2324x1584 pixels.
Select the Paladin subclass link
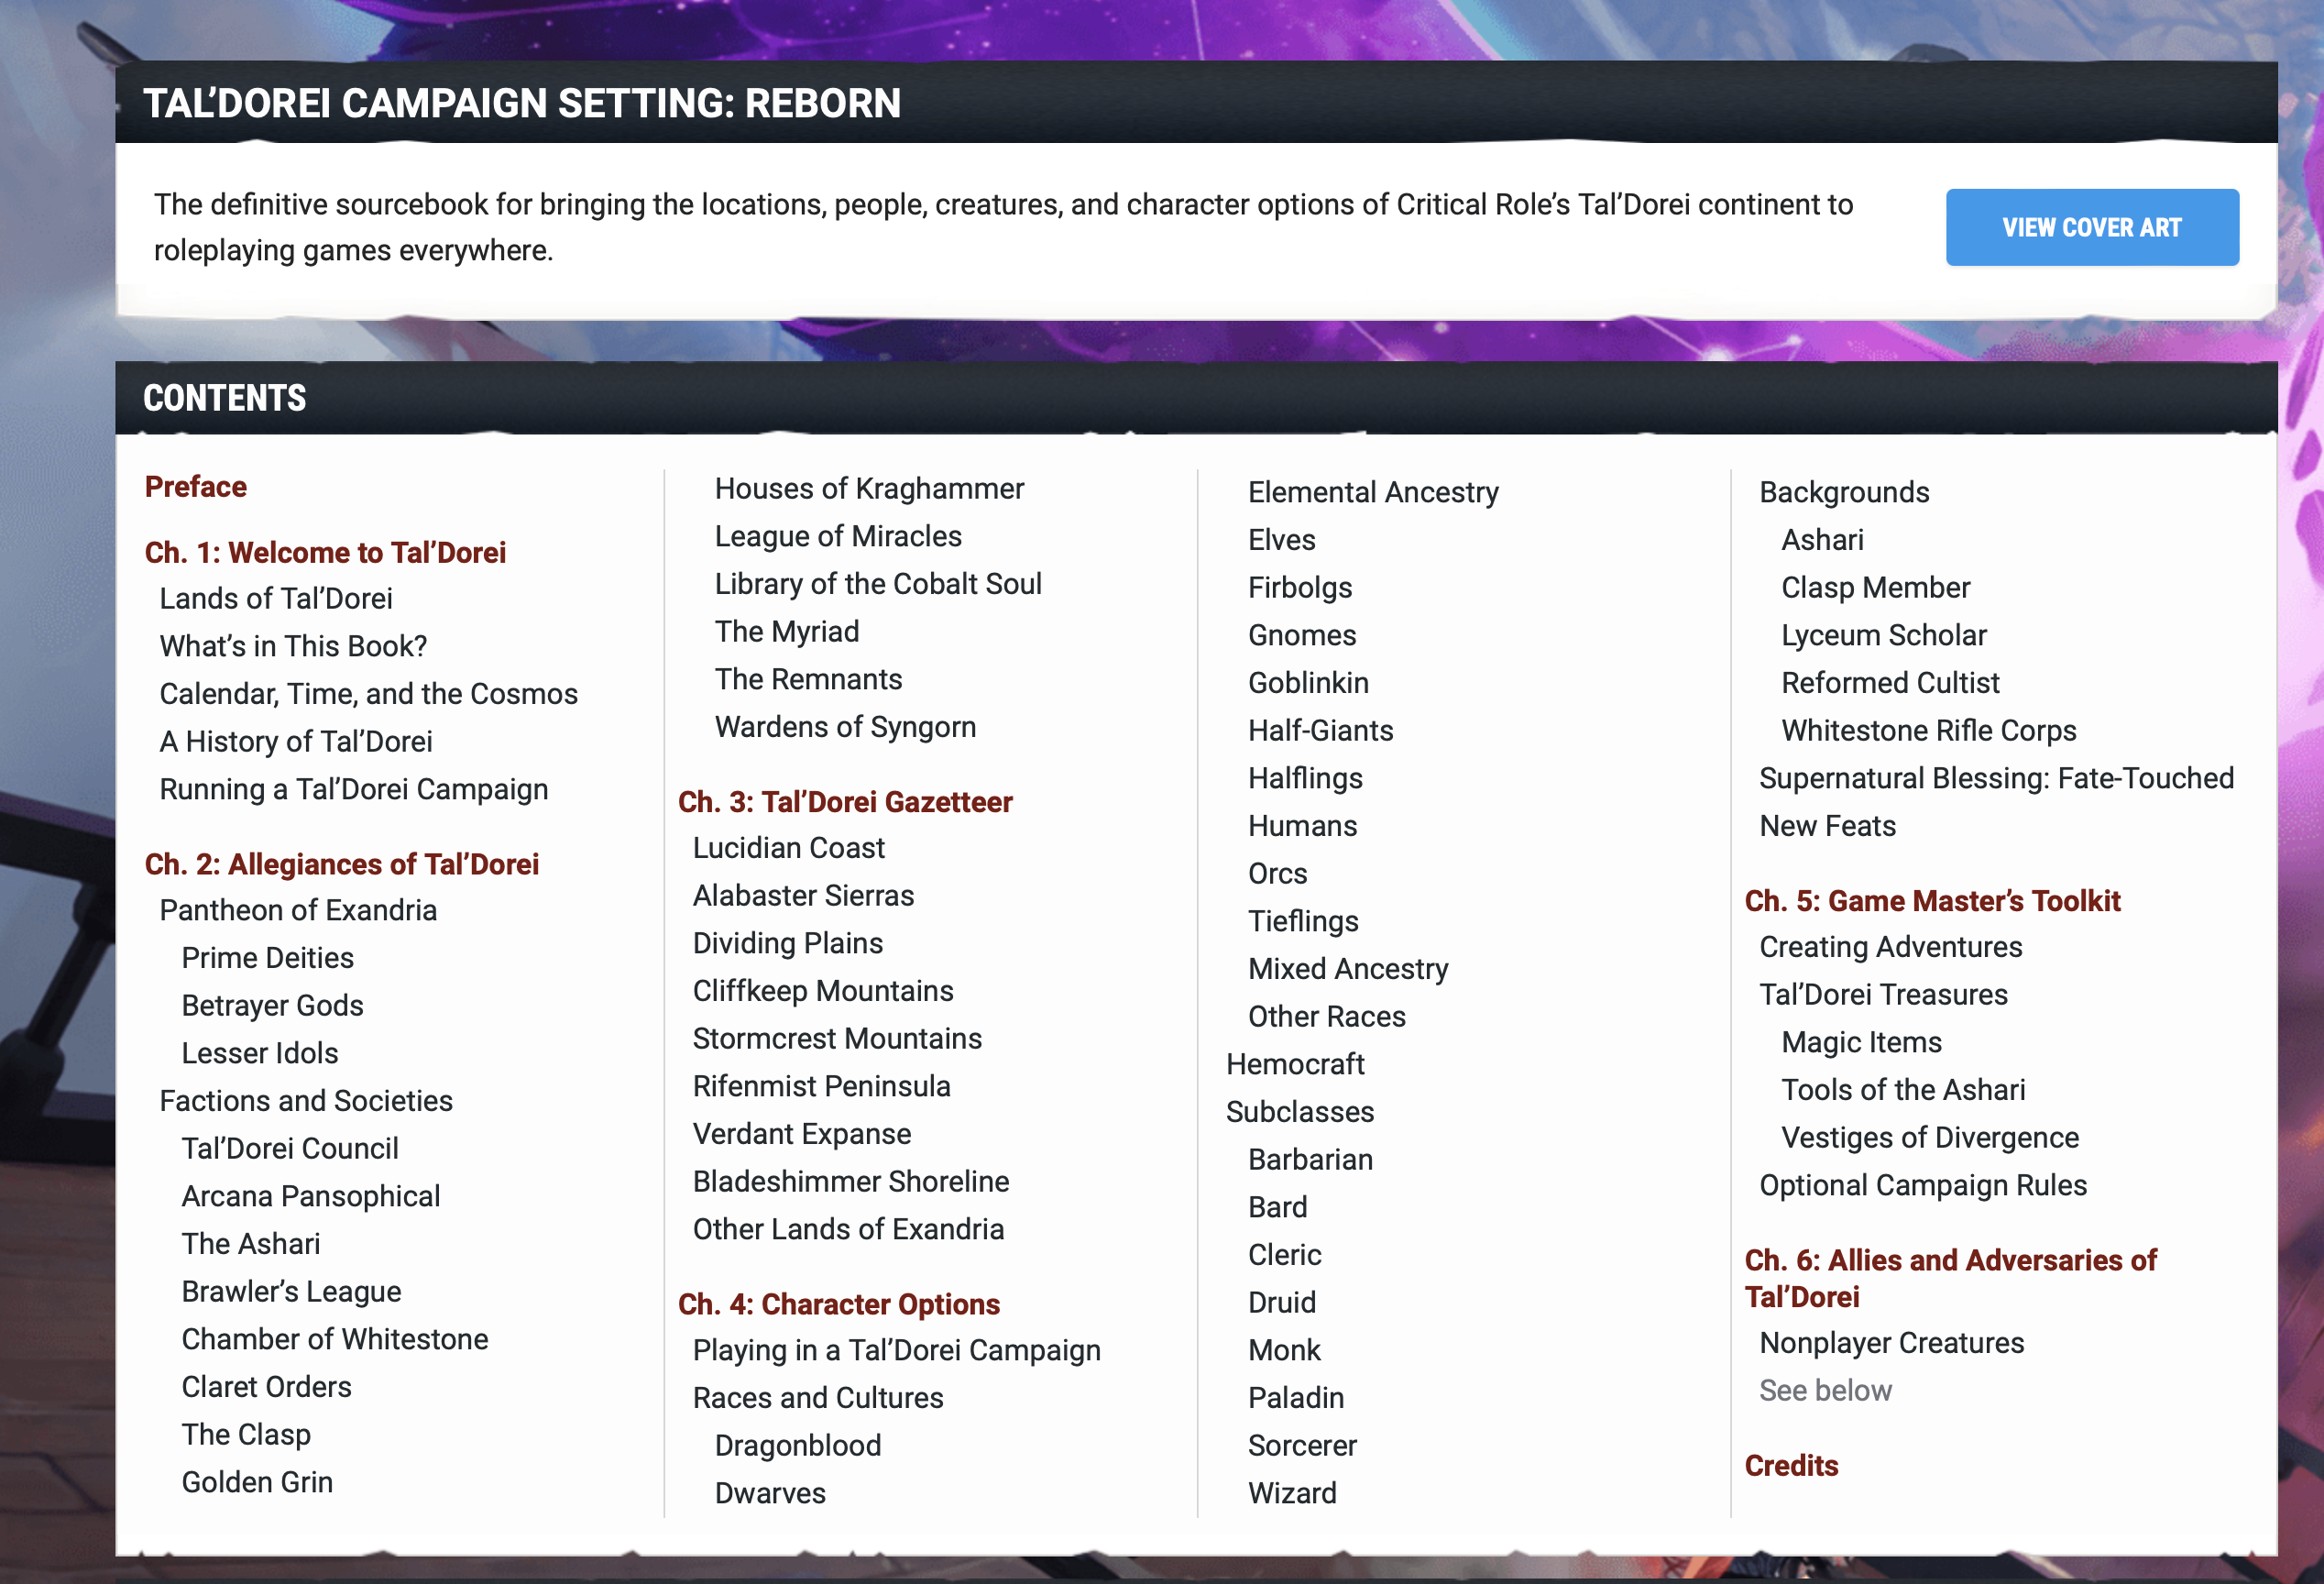coord(1296,1398)
